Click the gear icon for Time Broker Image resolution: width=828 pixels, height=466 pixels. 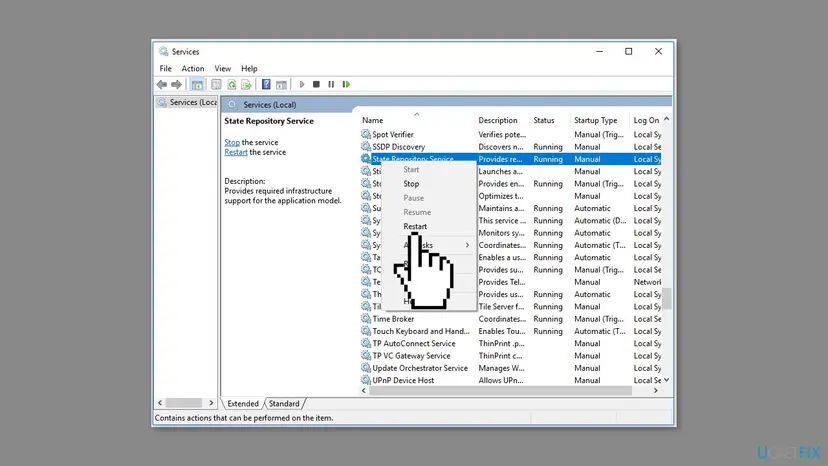coord(365,319)
